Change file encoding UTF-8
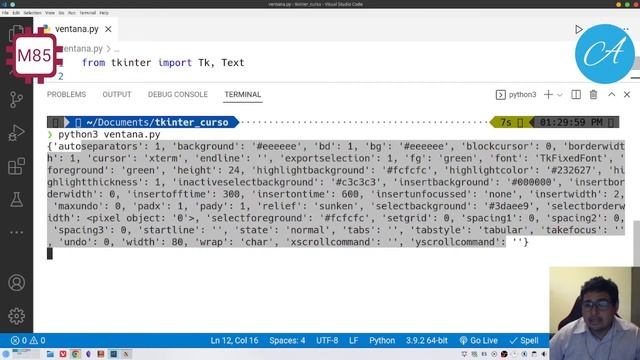This screenshot has width=640, height=360. tap(327, 340)
